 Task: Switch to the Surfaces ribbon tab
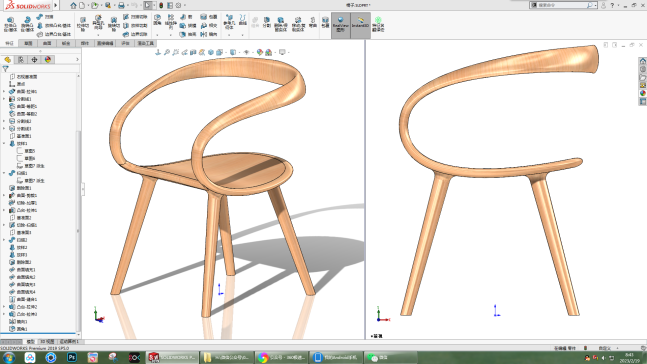(47, 43)
